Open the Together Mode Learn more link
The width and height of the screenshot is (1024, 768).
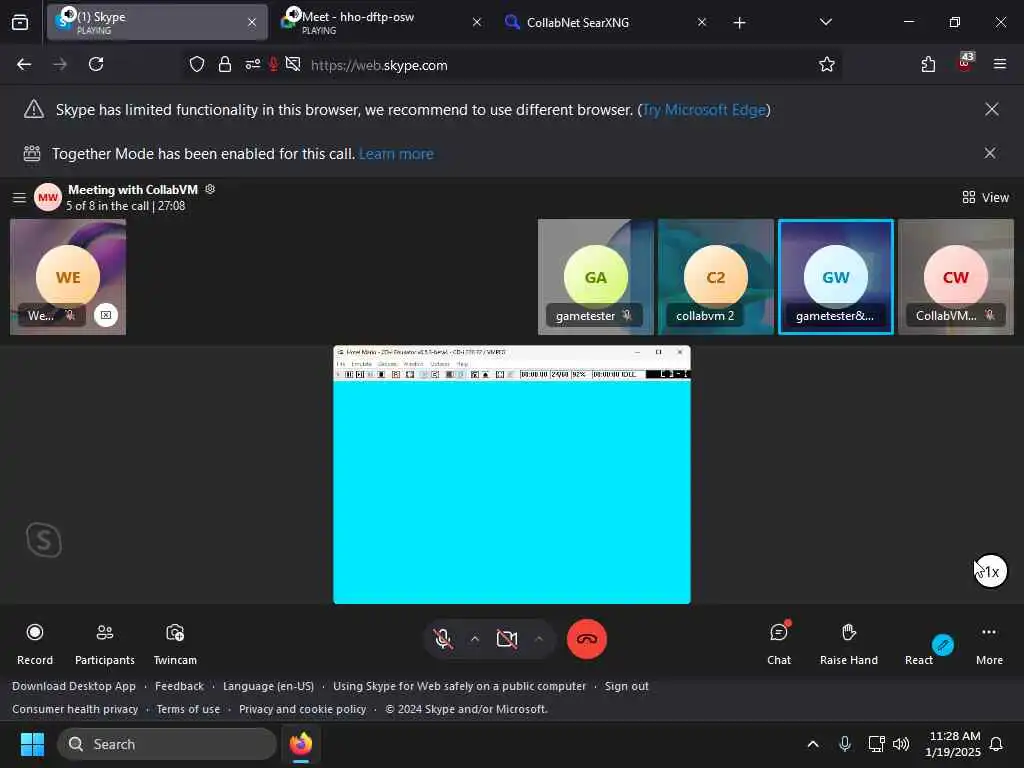pos(396,154)
